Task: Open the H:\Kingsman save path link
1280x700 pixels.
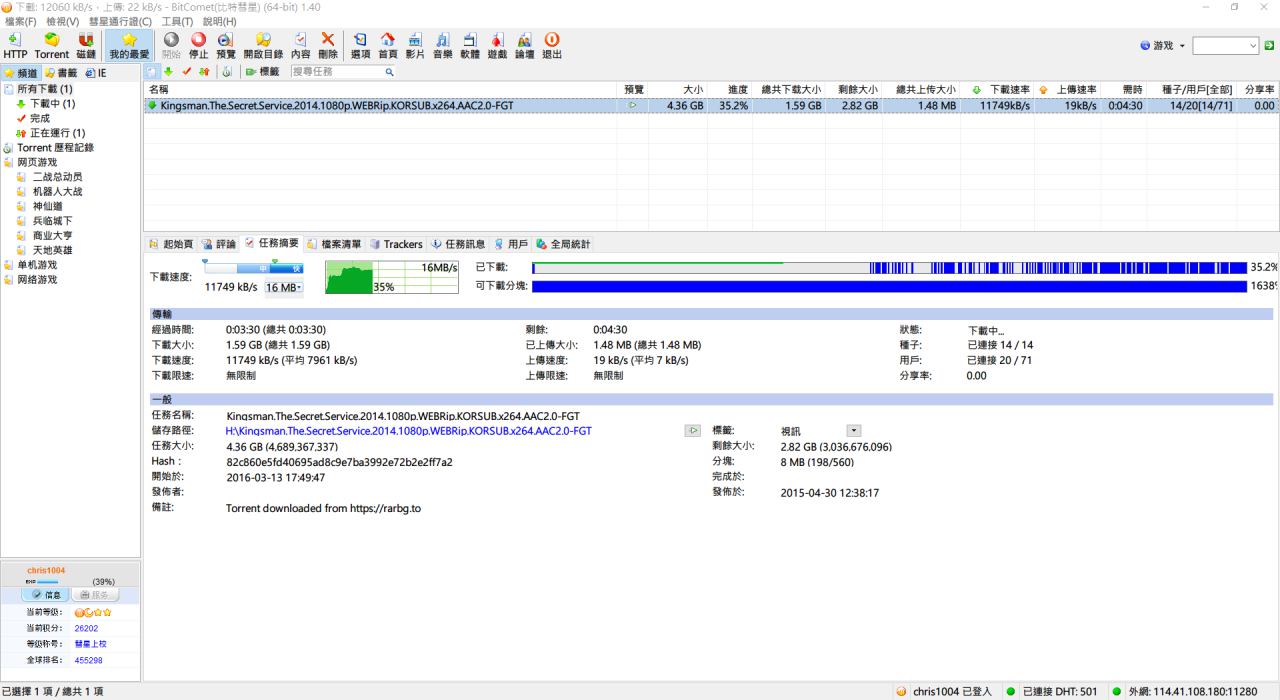Action: click(408, 431)
